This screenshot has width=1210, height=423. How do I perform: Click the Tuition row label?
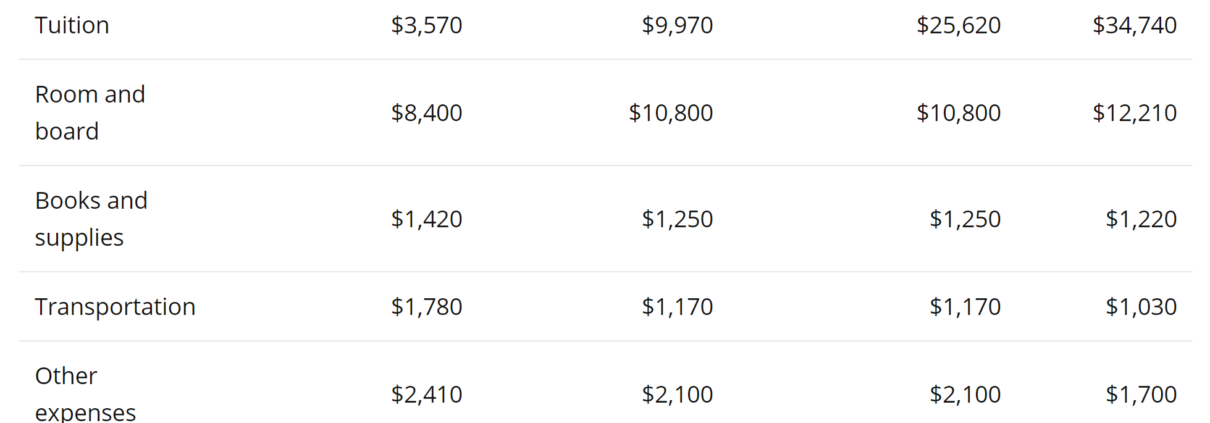pyautogui.click(x=72, y=25)
